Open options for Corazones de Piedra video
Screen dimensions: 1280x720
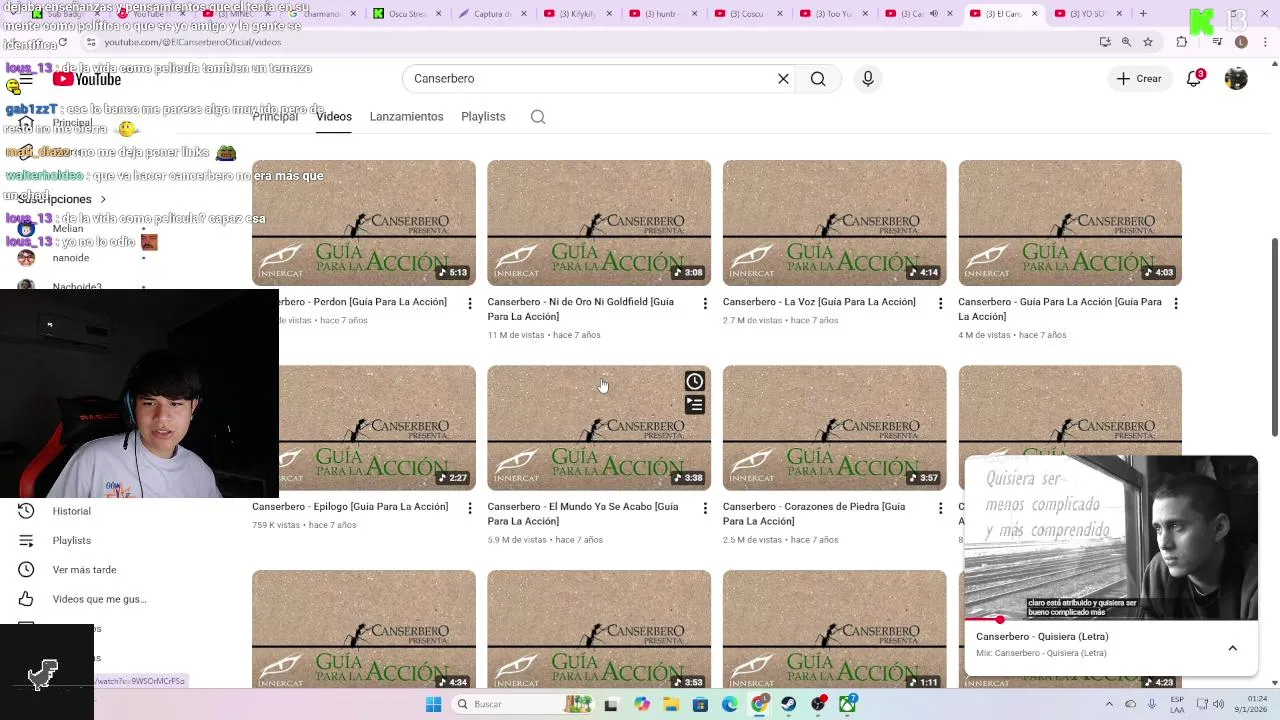click(940, 508)
